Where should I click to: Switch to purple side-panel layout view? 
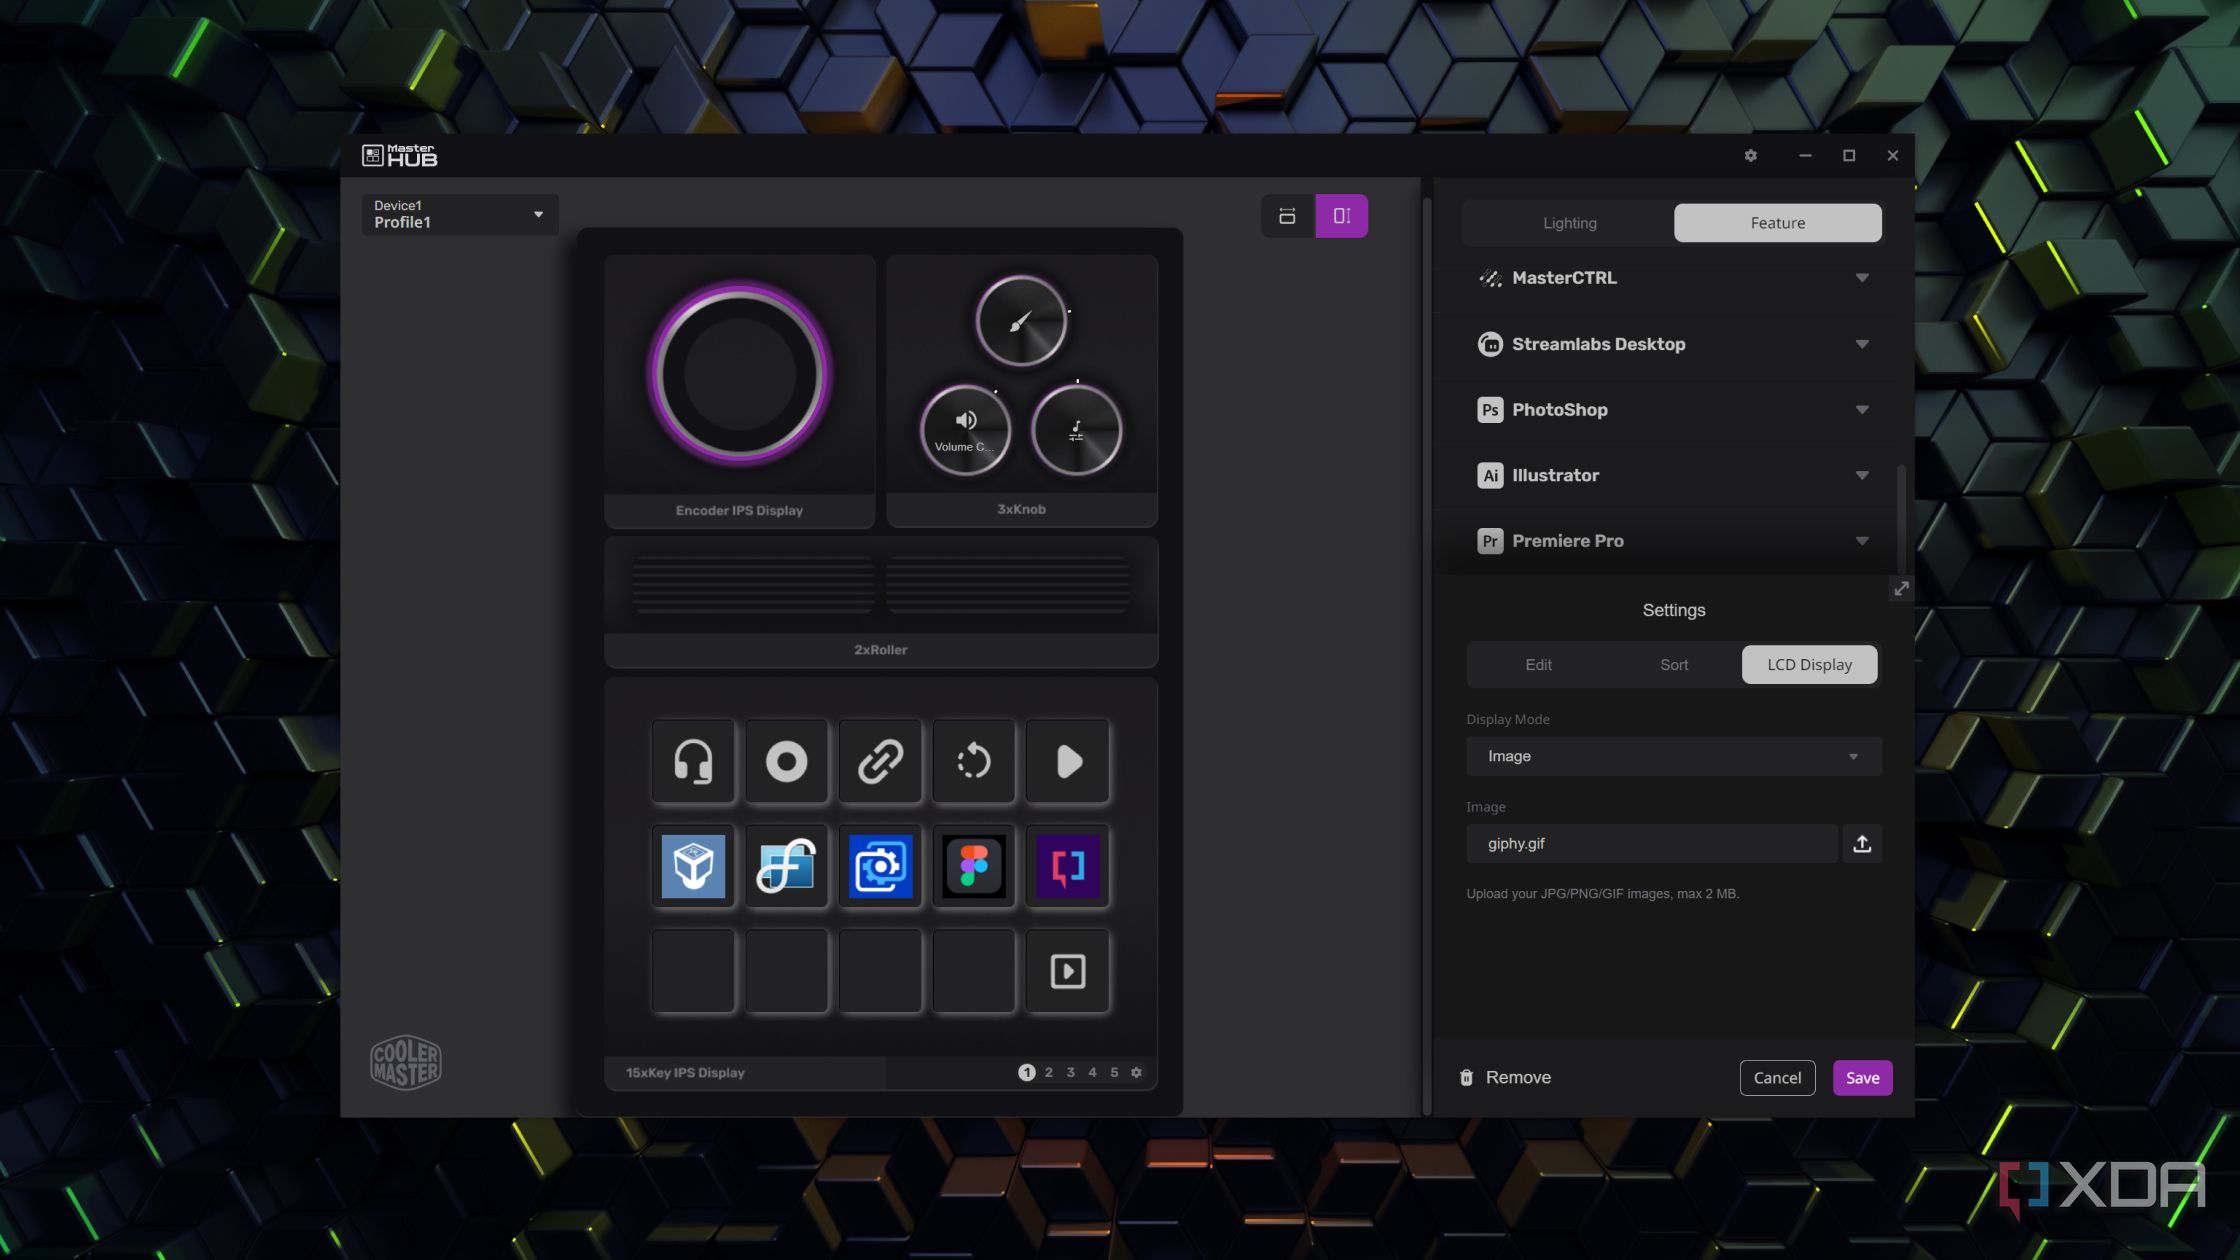(1341, 216)
